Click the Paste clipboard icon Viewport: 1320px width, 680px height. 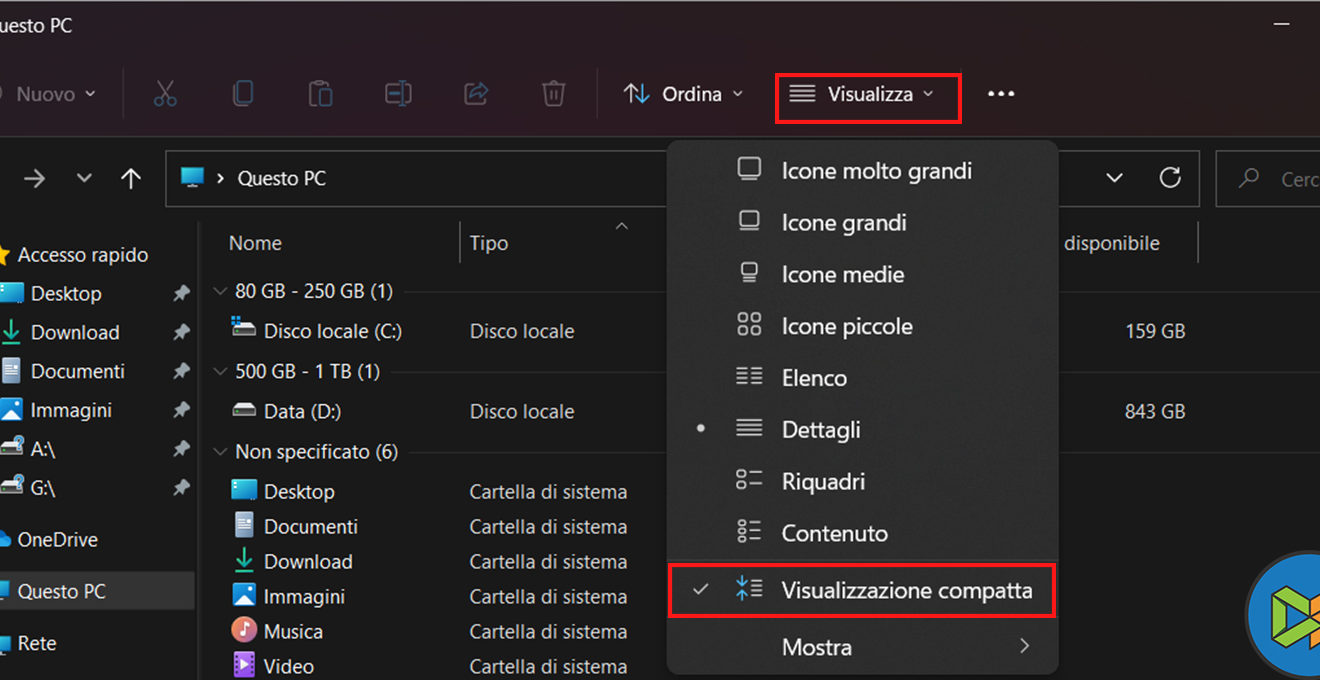pos(320,94)
